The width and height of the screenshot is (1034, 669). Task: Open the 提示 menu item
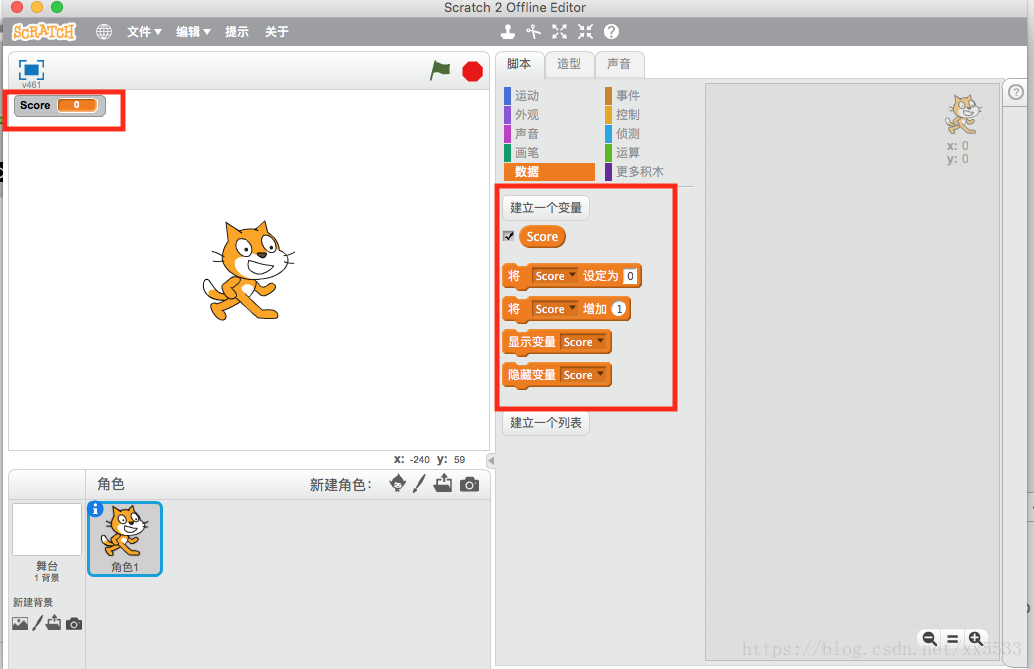(x=237, y=32)
